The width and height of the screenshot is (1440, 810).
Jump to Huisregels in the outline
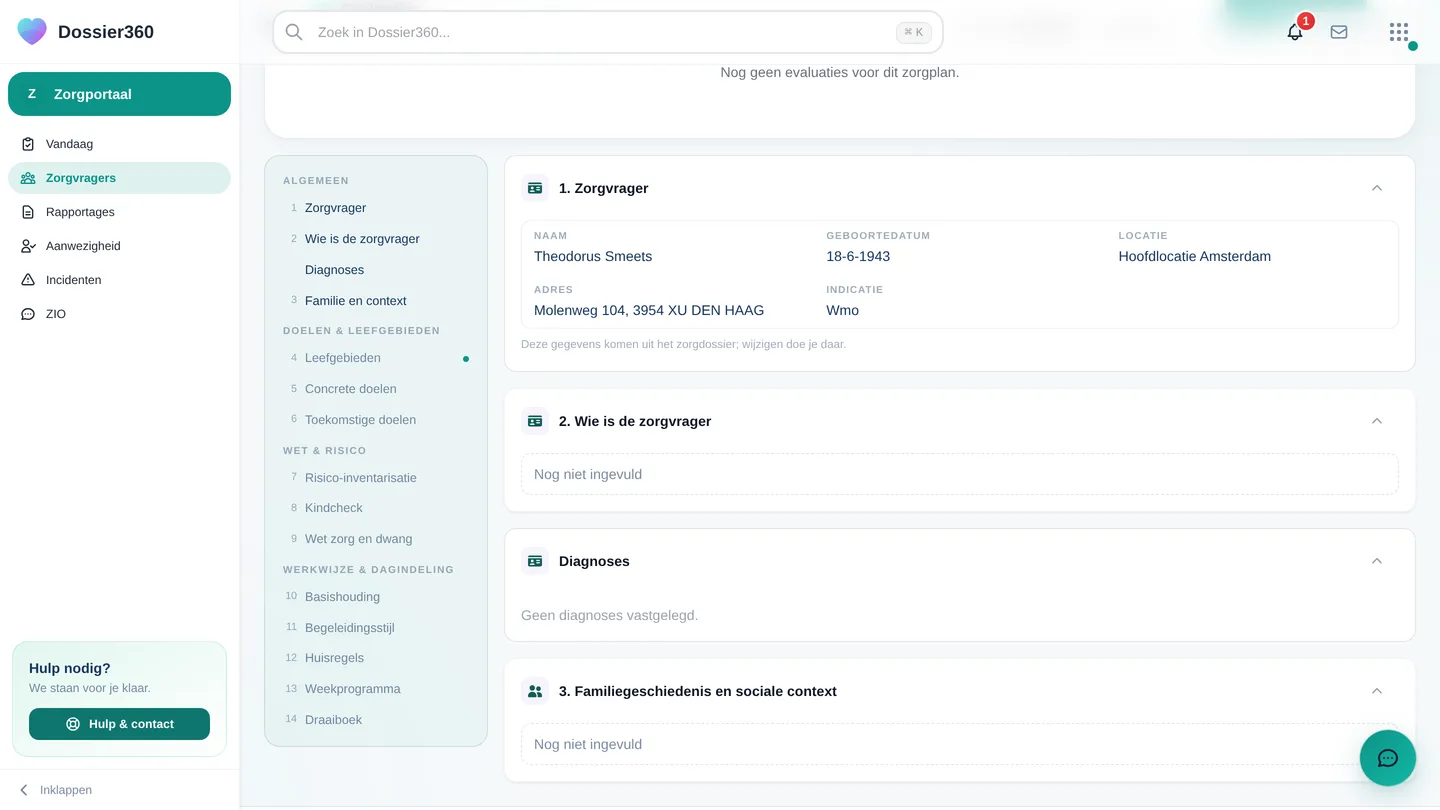pos(376,658)
